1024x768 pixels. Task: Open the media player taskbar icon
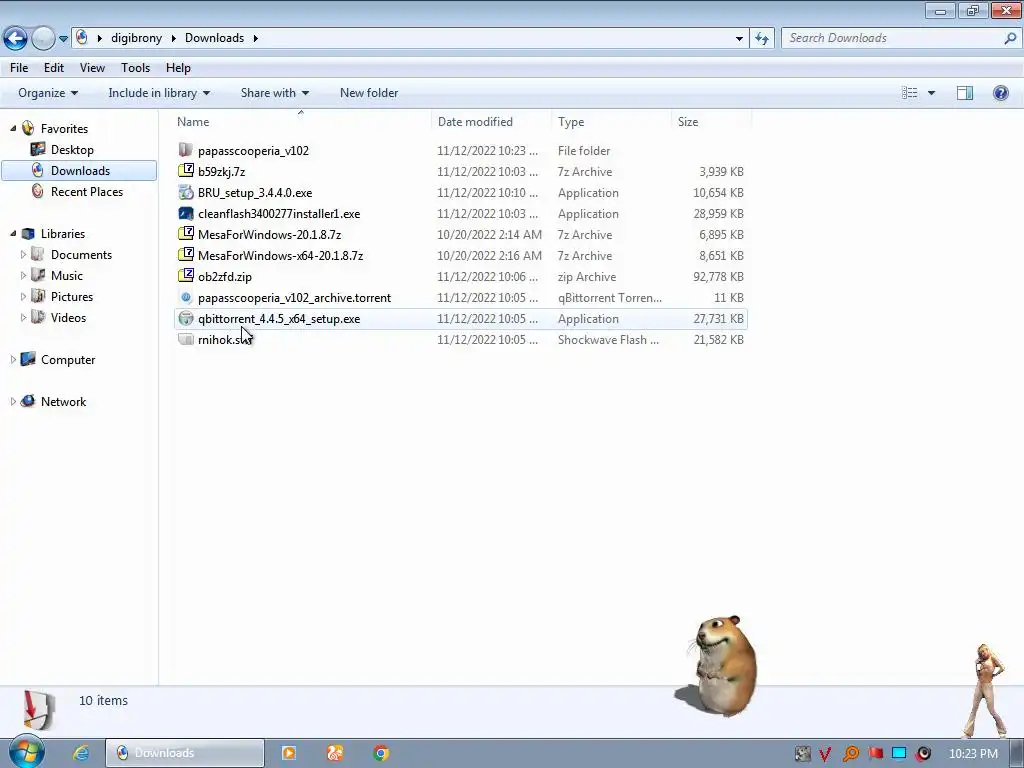coord(289,753)
